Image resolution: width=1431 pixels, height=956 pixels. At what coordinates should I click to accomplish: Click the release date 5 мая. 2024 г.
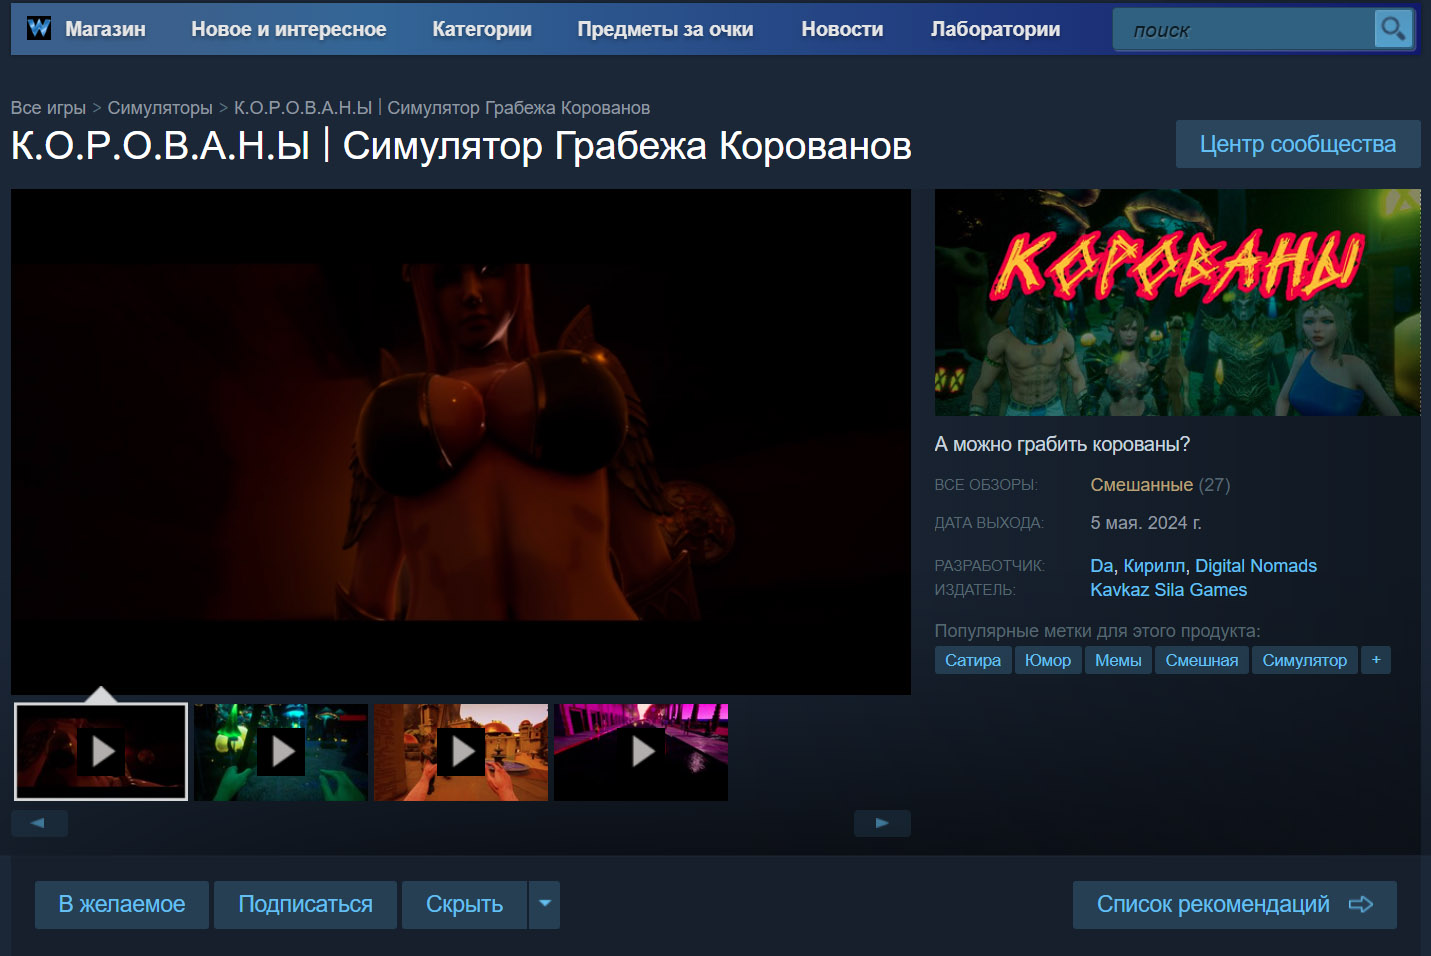coord(1146,523)
